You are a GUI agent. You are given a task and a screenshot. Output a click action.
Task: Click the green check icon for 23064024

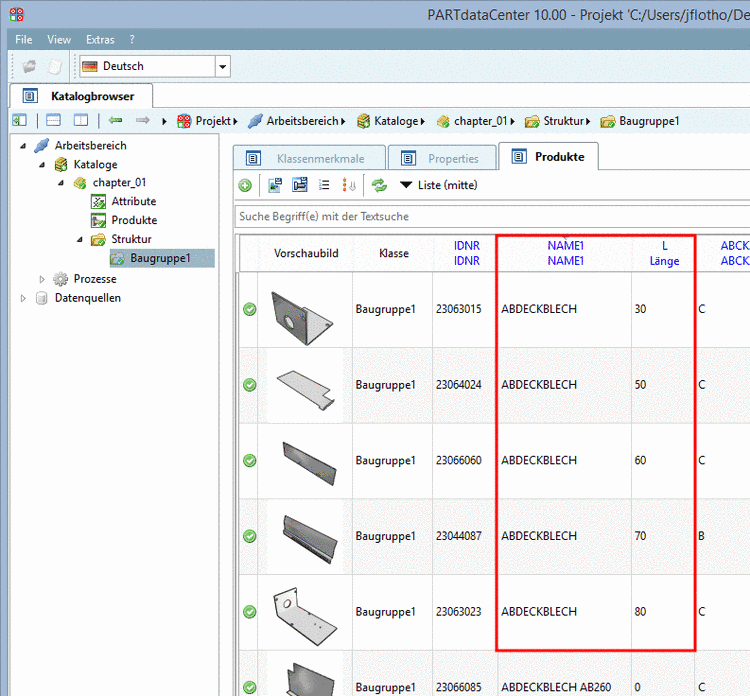coord(250,385)
